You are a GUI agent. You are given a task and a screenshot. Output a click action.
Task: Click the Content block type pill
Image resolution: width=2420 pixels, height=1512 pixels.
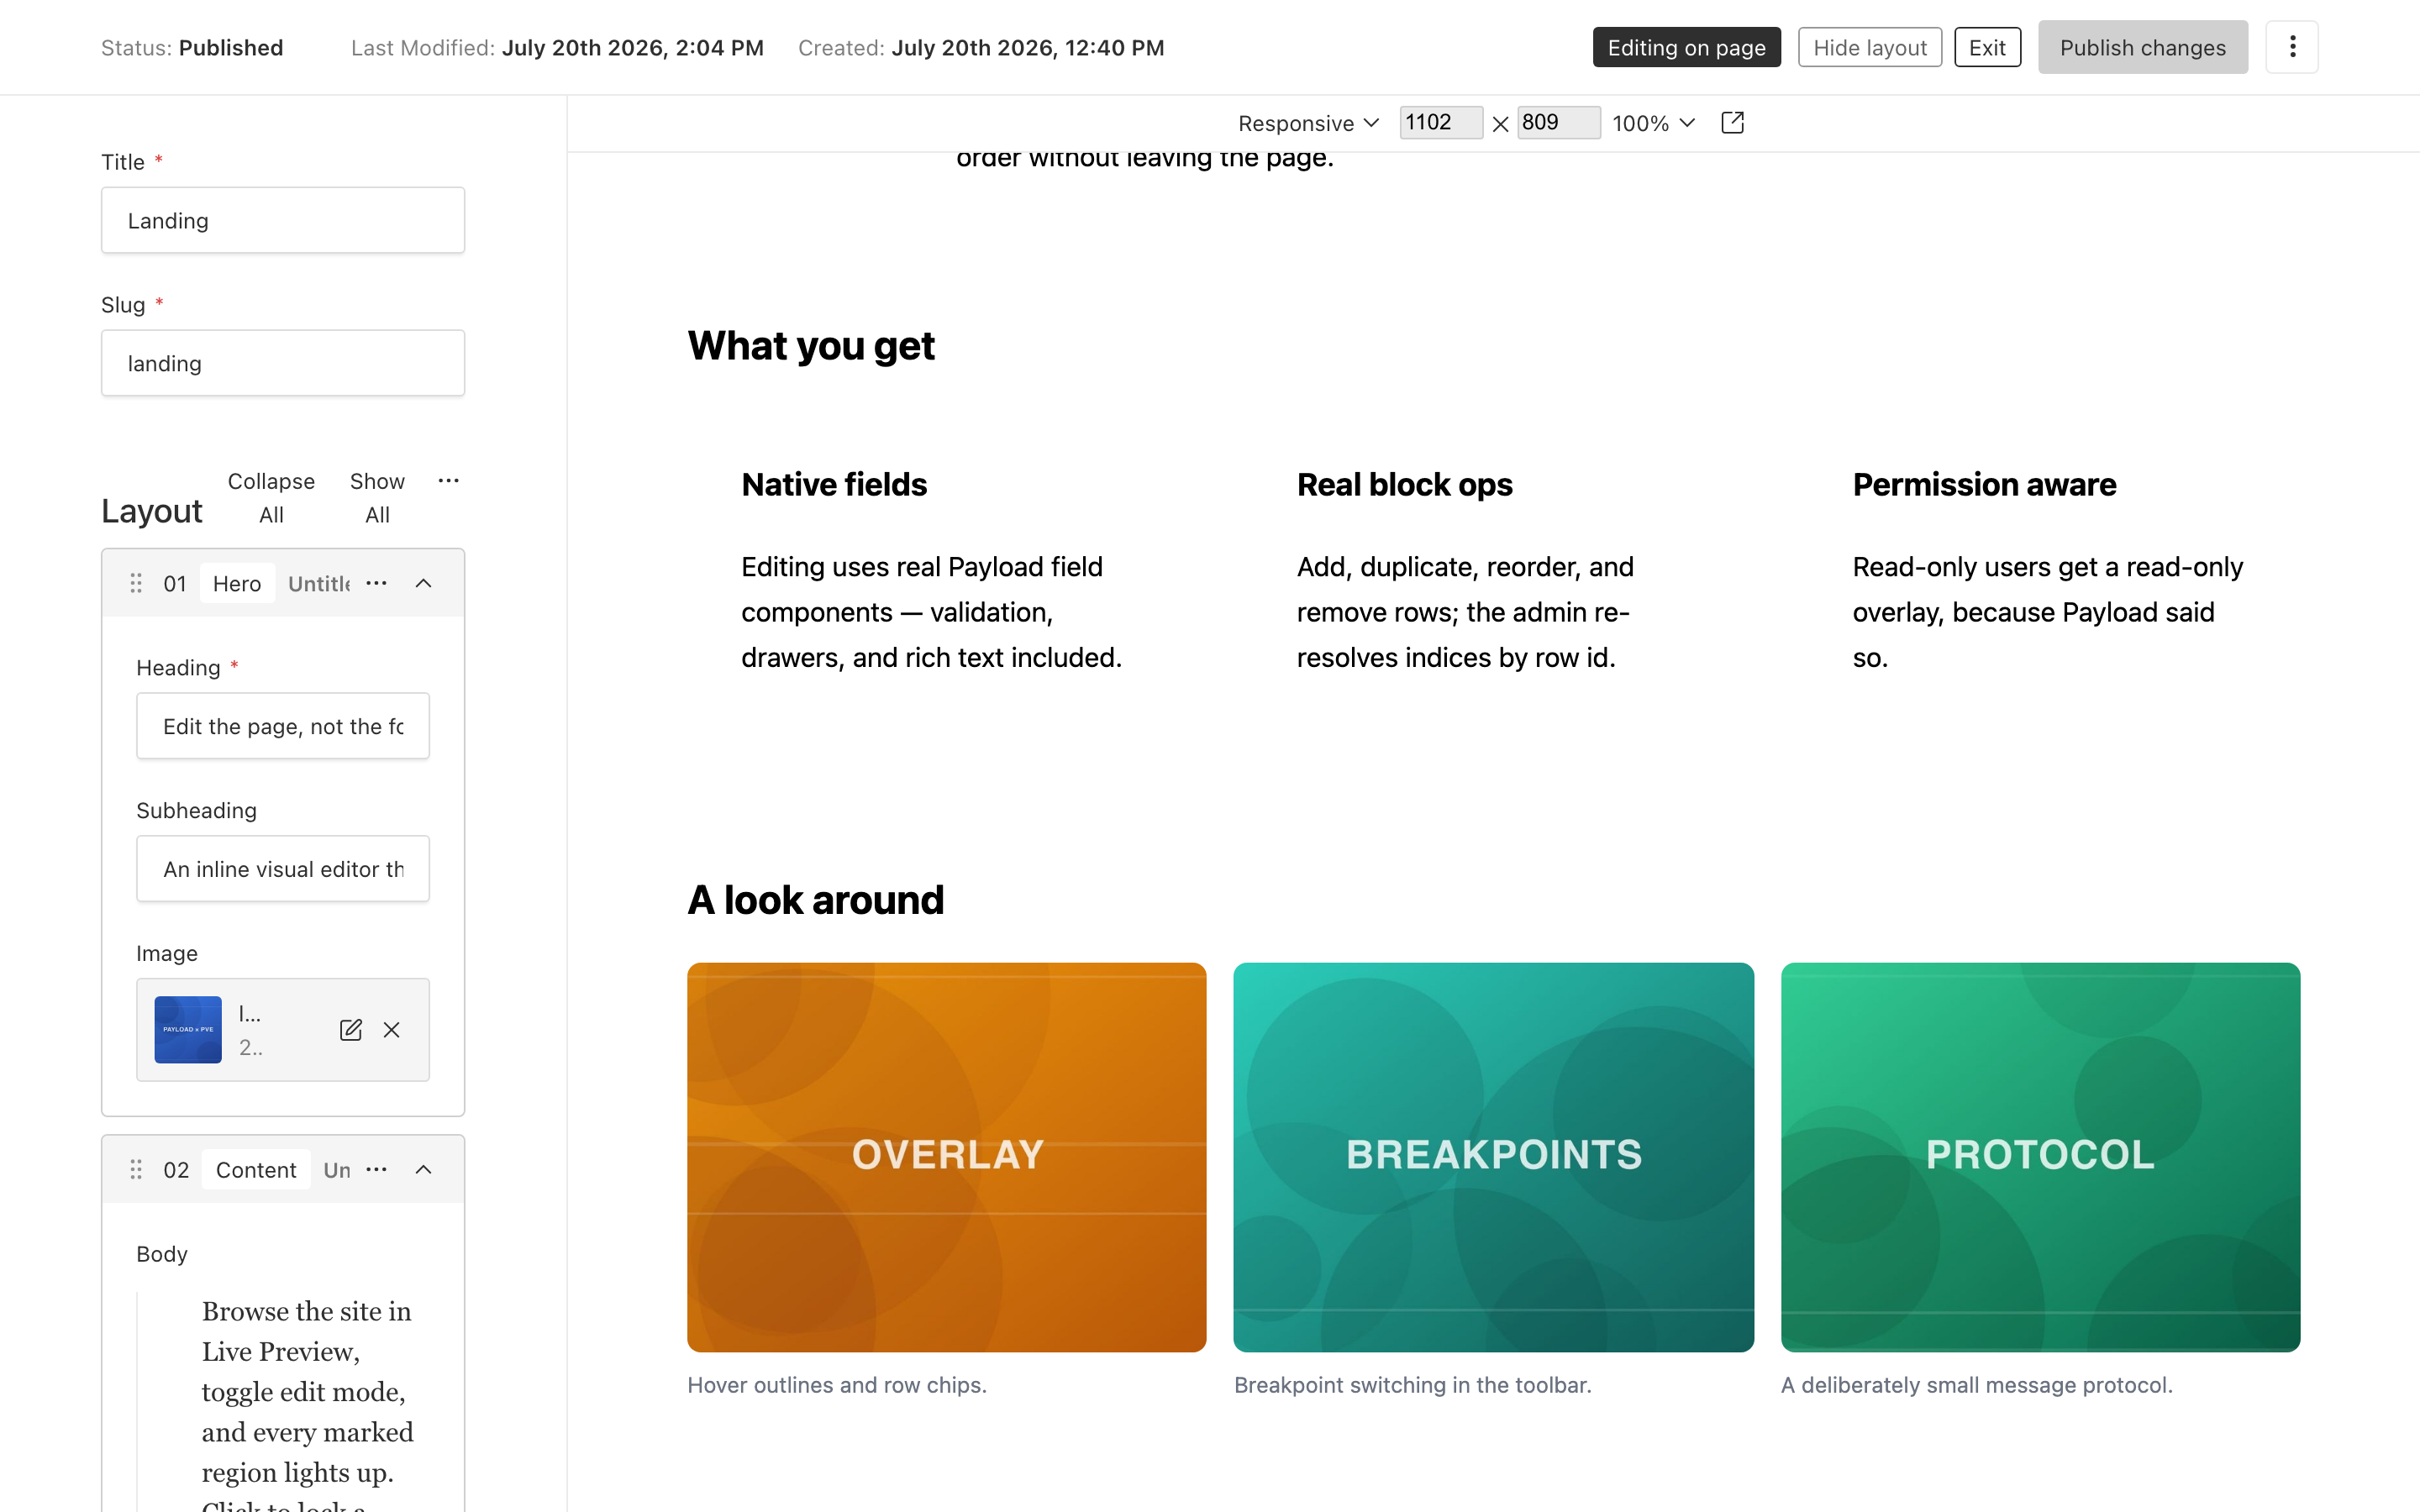pyautogui.click(x=256, y=1169)
